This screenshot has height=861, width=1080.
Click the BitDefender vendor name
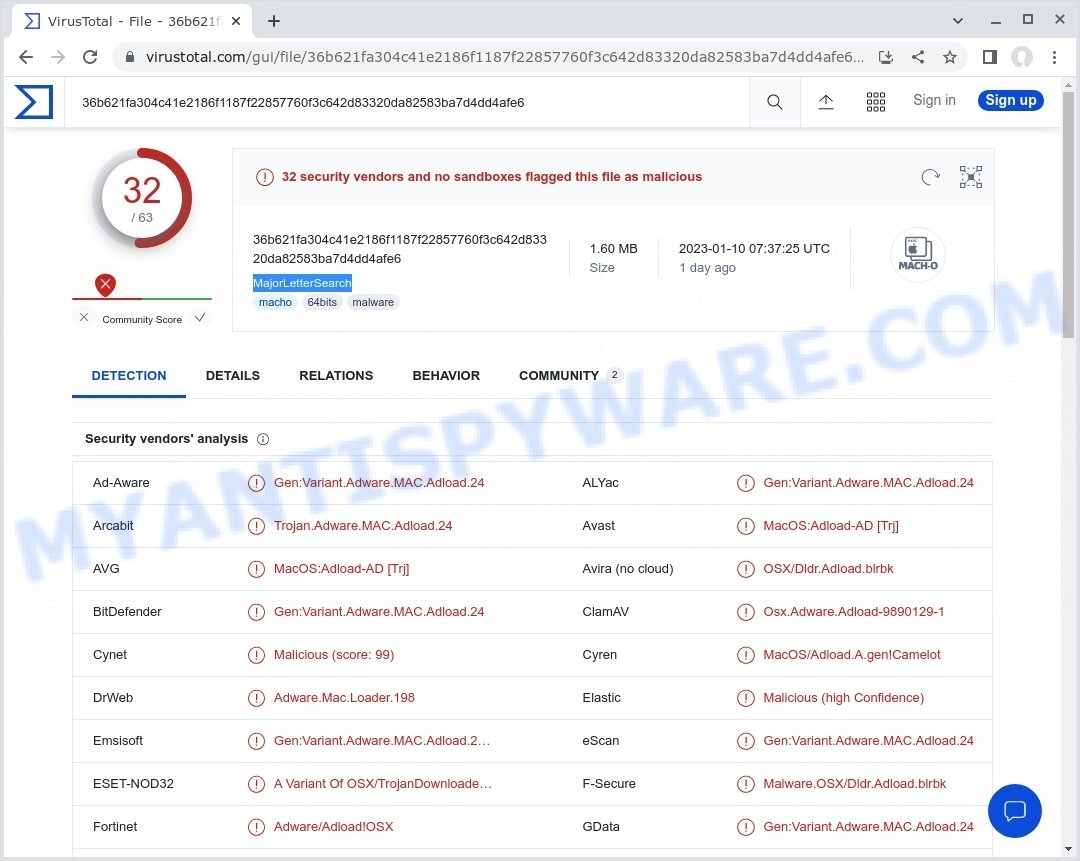pos(127,612)
